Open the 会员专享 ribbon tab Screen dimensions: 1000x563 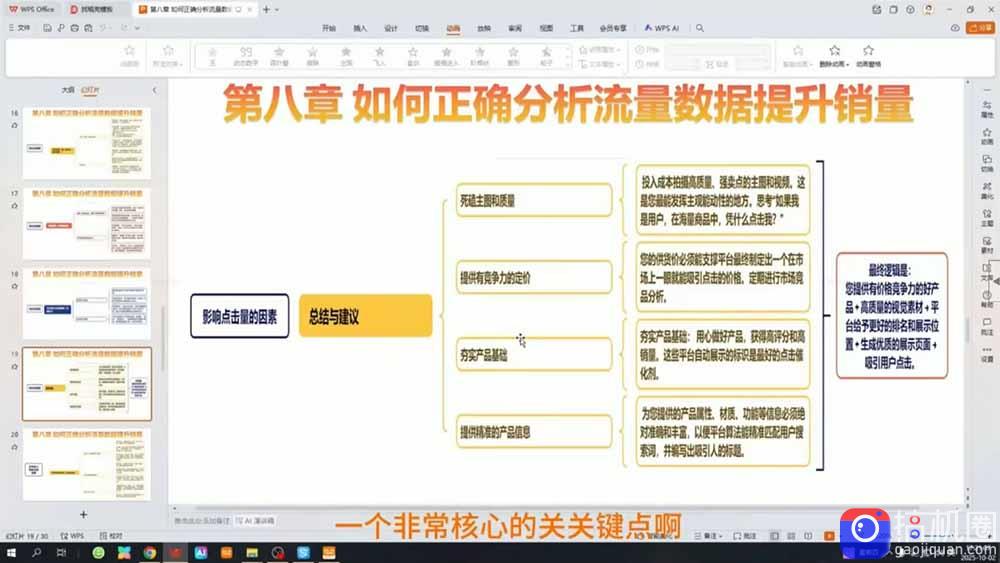point(613,28)
